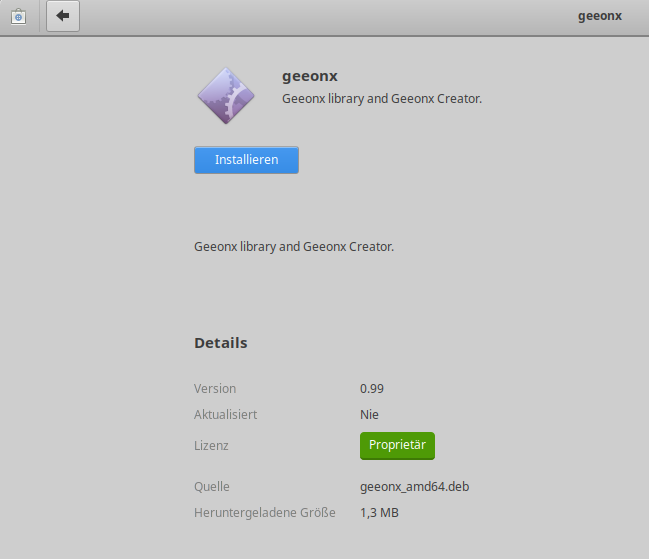
Task: Click the empty header bar area
Action: pos(320,16)
